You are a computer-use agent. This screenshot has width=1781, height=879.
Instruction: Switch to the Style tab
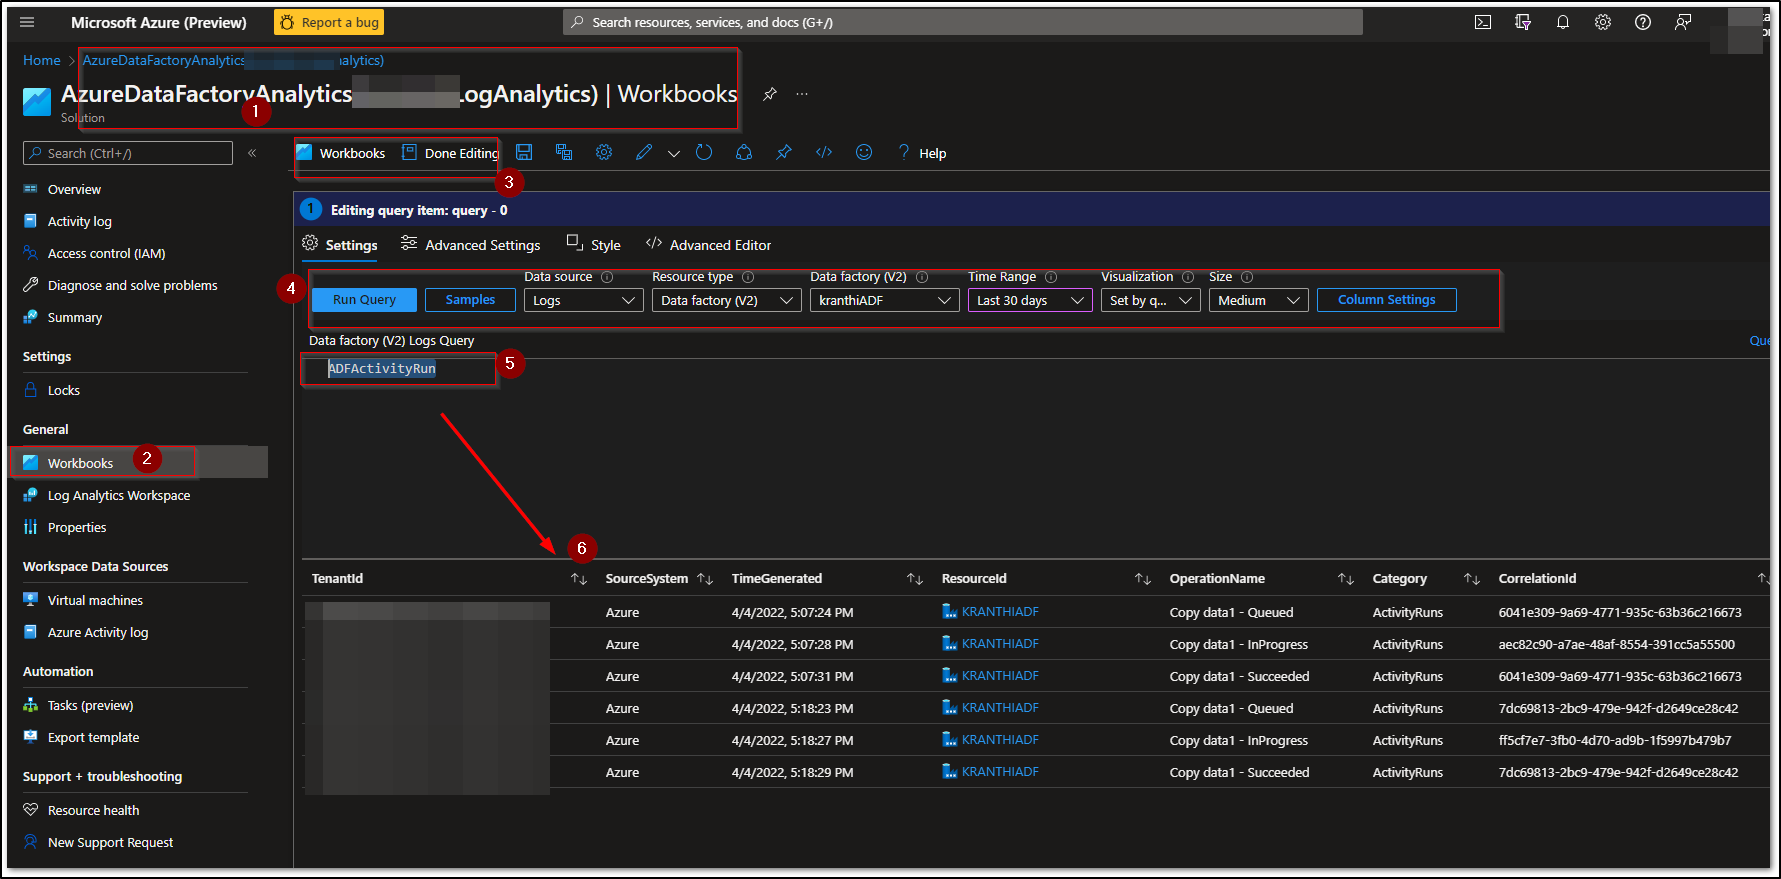[594, 245]
